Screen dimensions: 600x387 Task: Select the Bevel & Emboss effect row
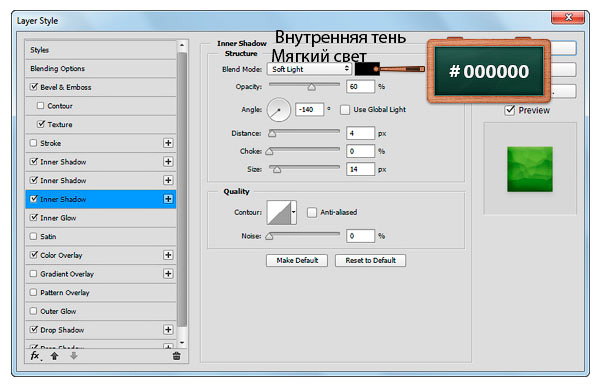coord(101,87)
